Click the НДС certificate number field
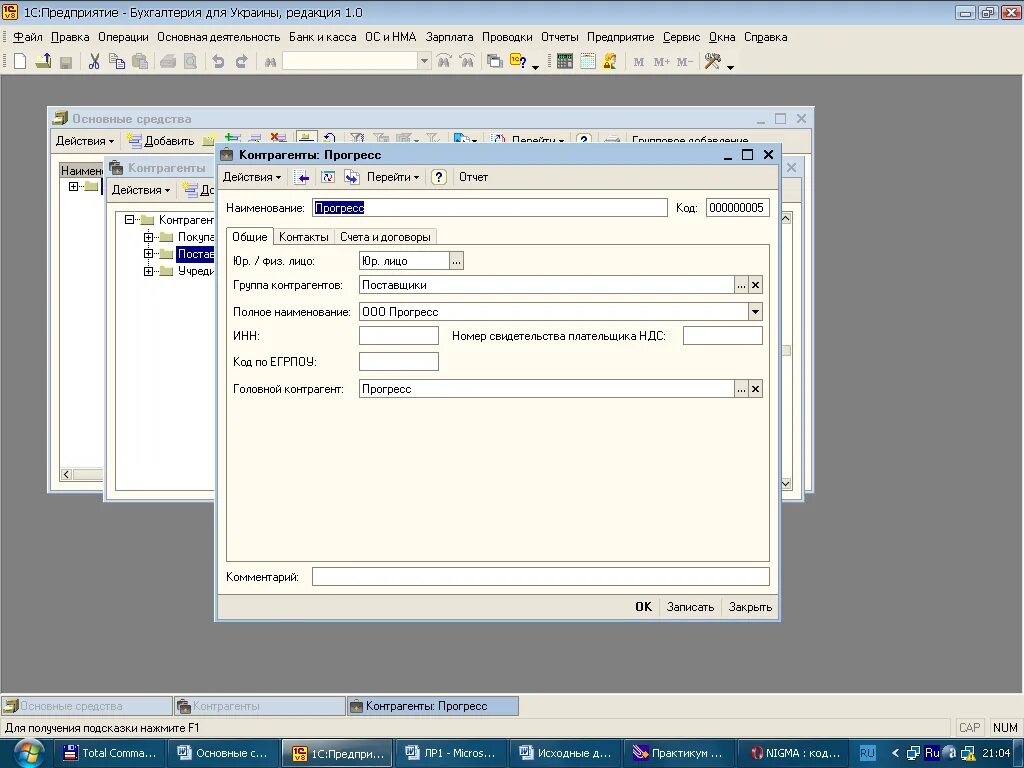 pos(723,336)
